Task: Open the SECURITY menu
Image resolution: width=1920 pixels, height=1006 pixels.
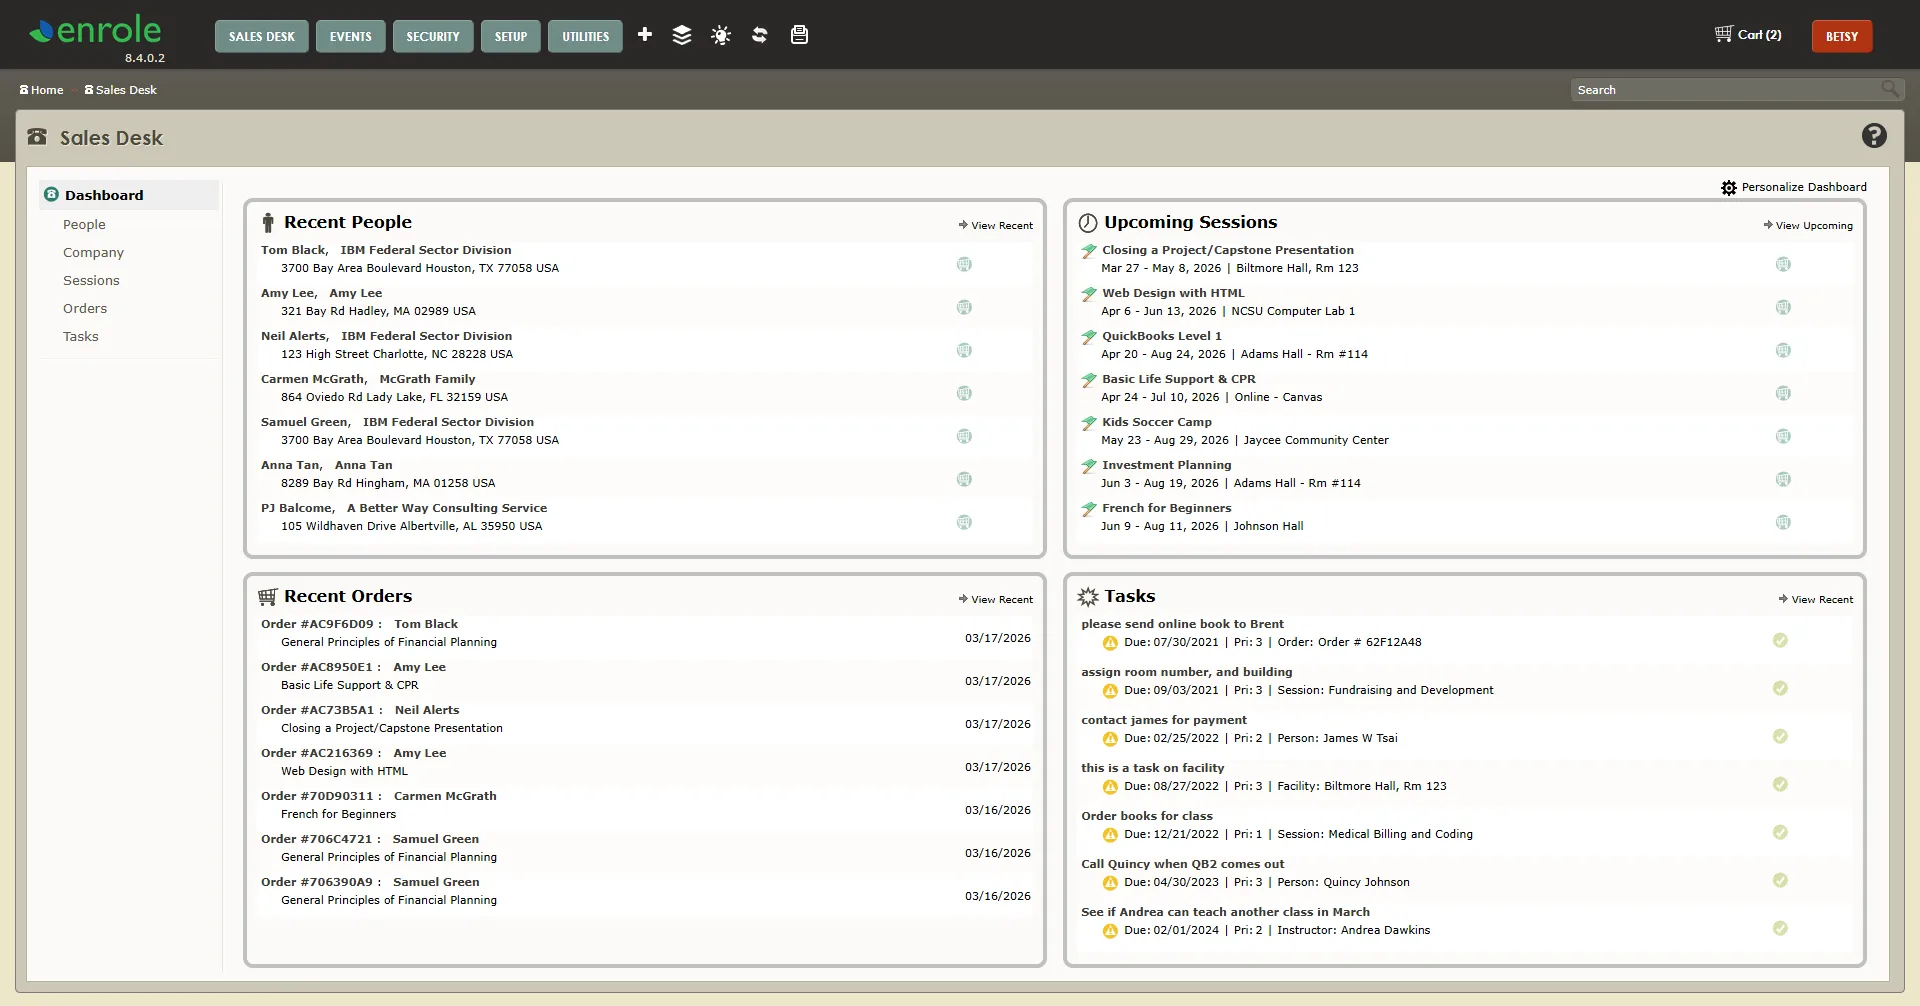Action: [x=433, y=36]
